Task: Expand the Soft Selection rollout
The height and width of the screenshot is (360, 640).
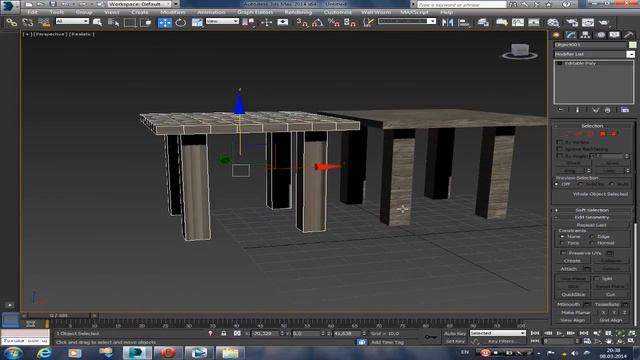Action: [592, 210]
